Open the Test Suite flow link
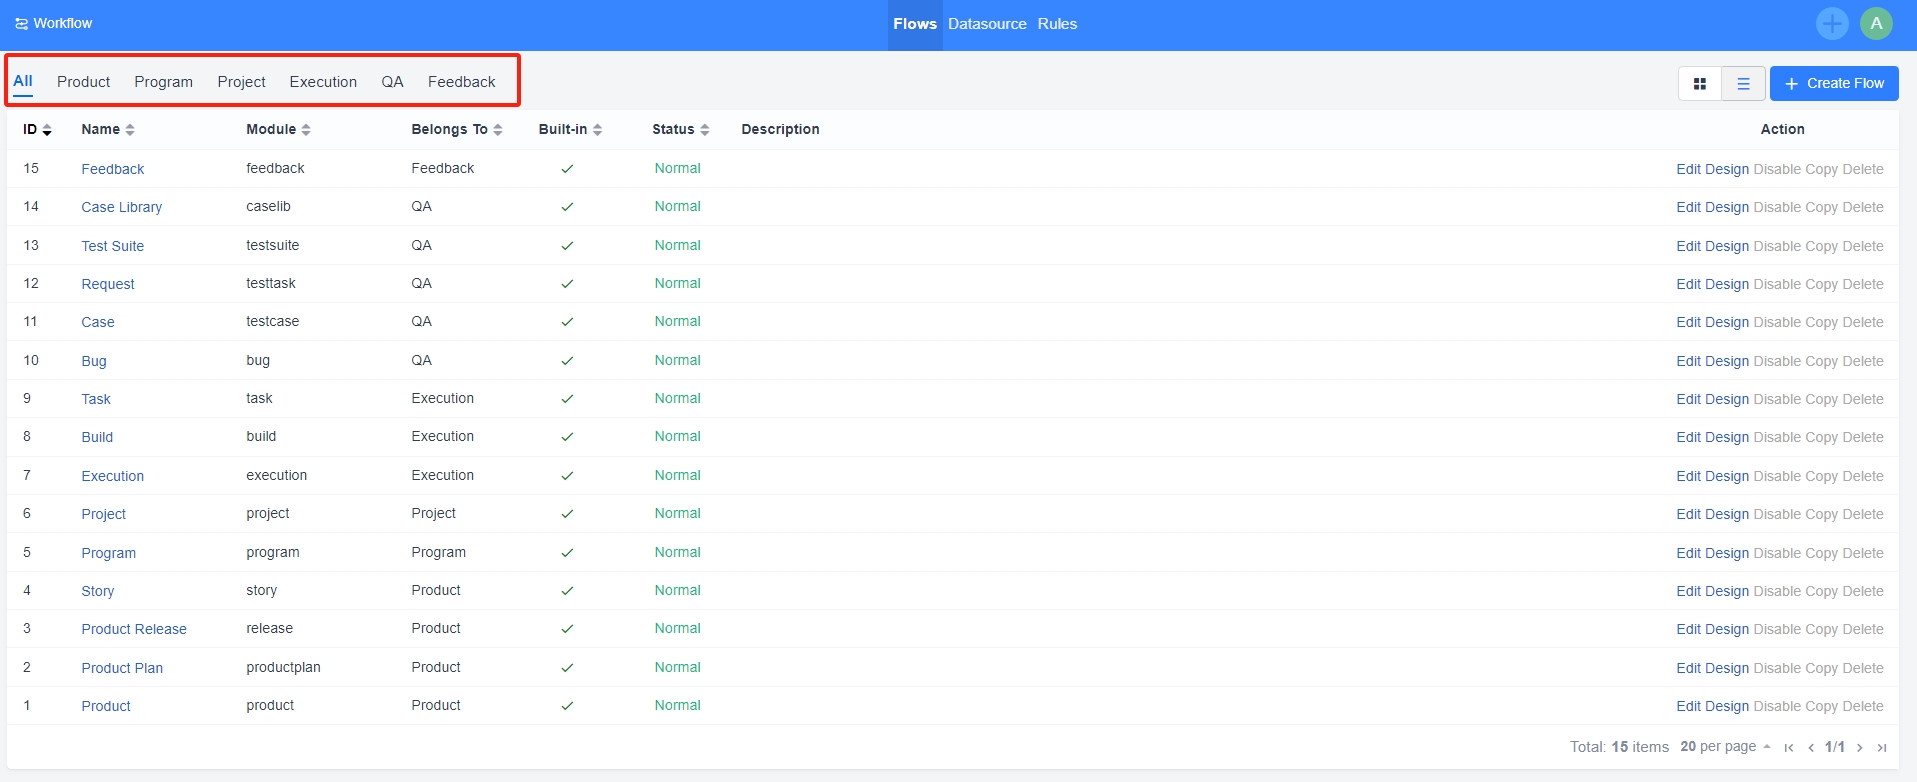 click(113, 246)
